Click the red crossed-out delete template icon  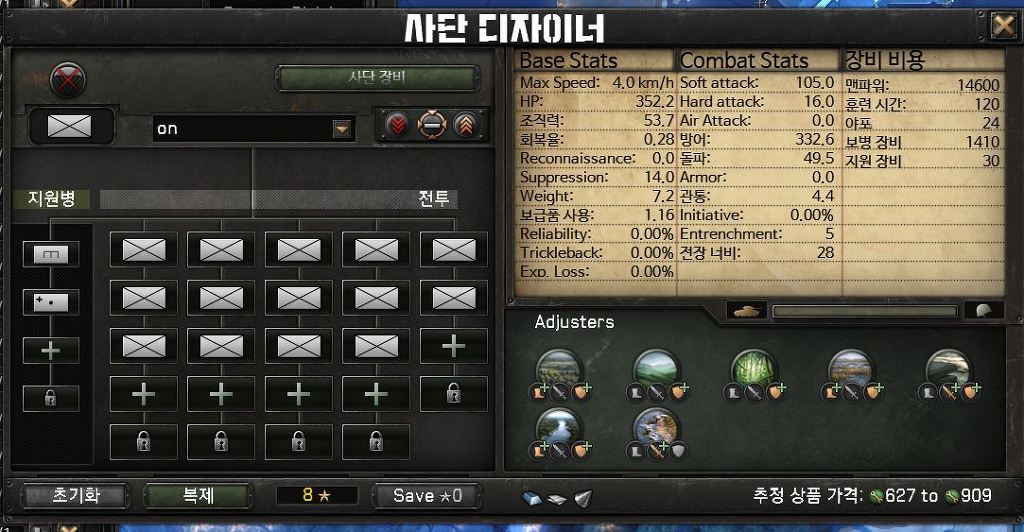click(x=68, y=80)
